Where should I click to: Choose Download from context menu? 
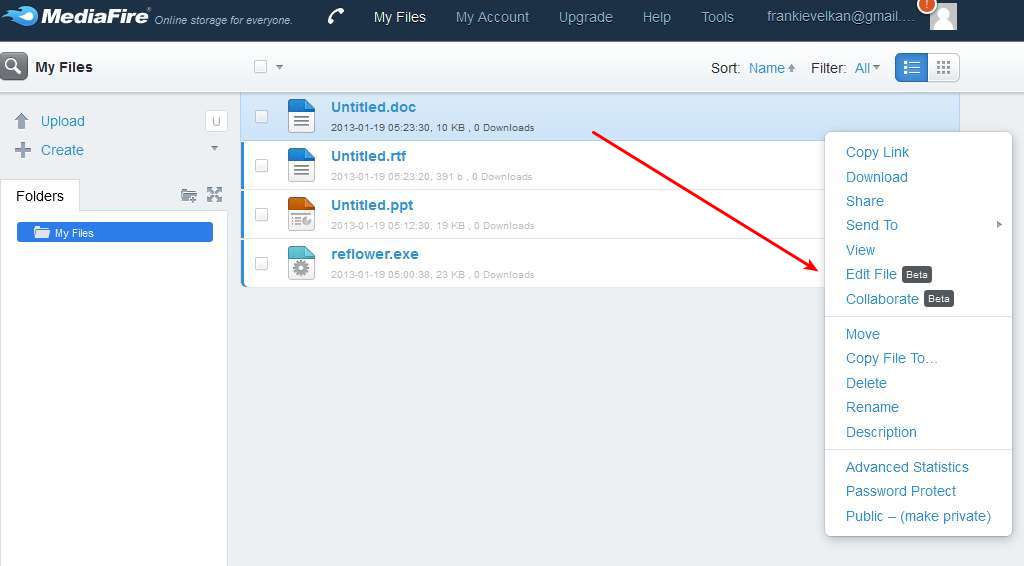(x=876, y=177)
